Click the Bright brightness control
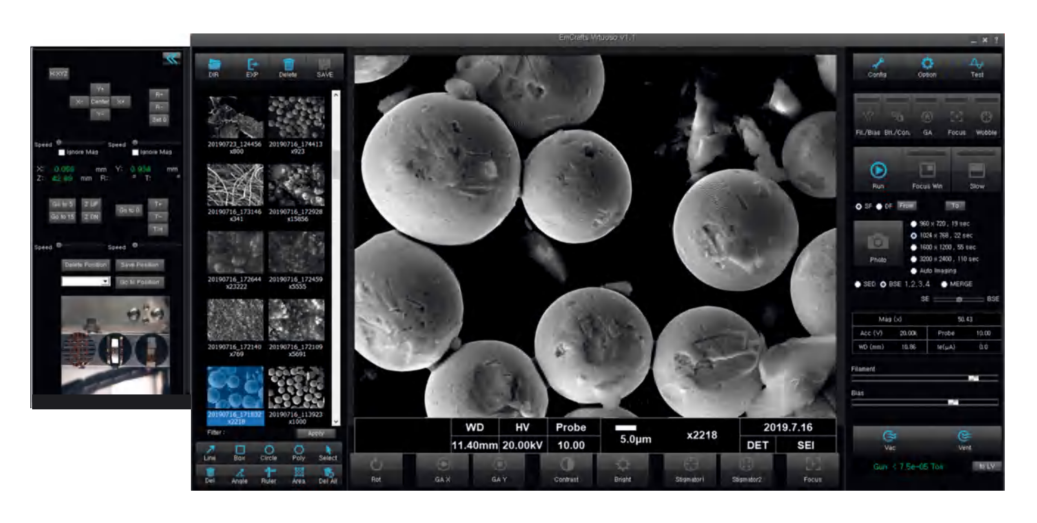 tap(622, 470)
